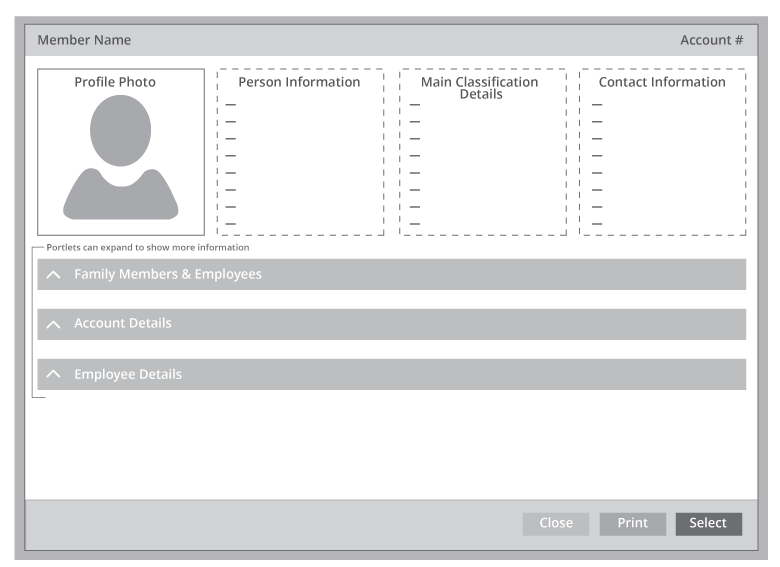Click the chevron icon beside Employee Details
The height and width of the screenshot is (567, 780).
click(x=54, y=375)
